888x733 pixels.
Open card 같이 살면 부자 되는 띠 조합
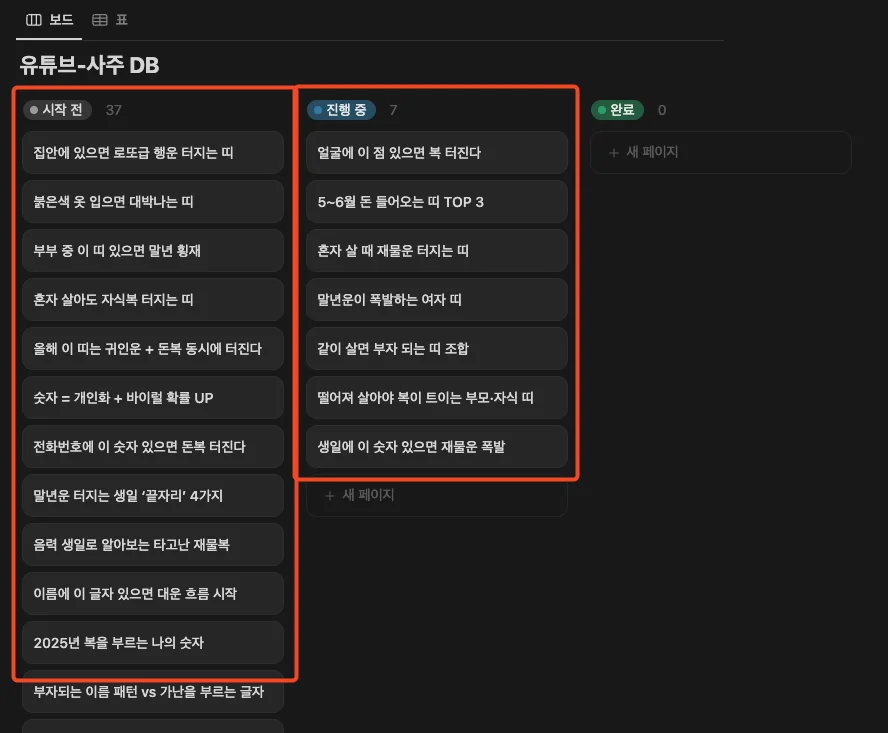point(437,348)
